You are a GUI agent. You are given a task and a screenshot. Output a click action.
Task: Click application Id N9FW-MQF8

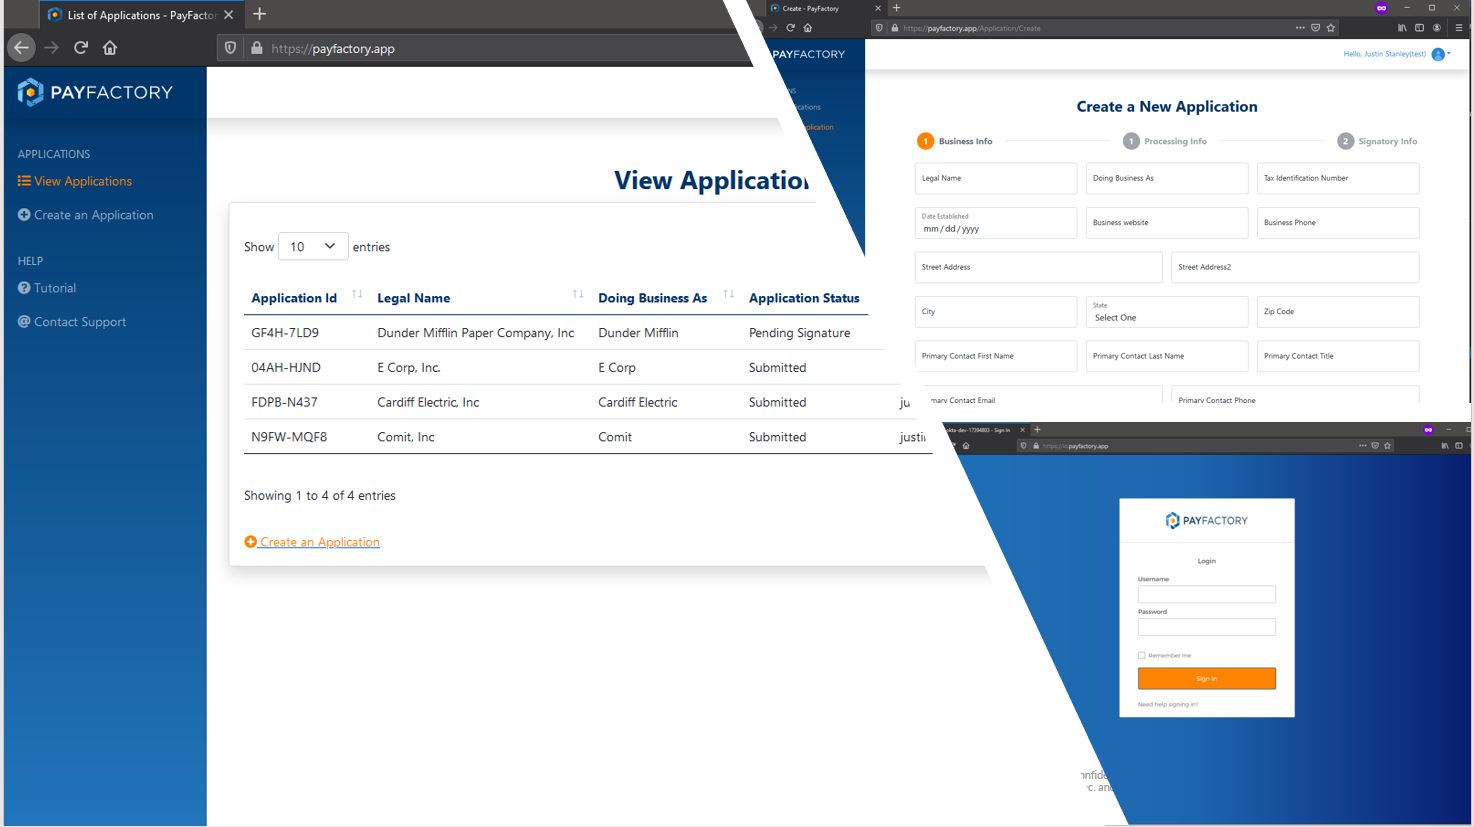click(x=289, y=437)
